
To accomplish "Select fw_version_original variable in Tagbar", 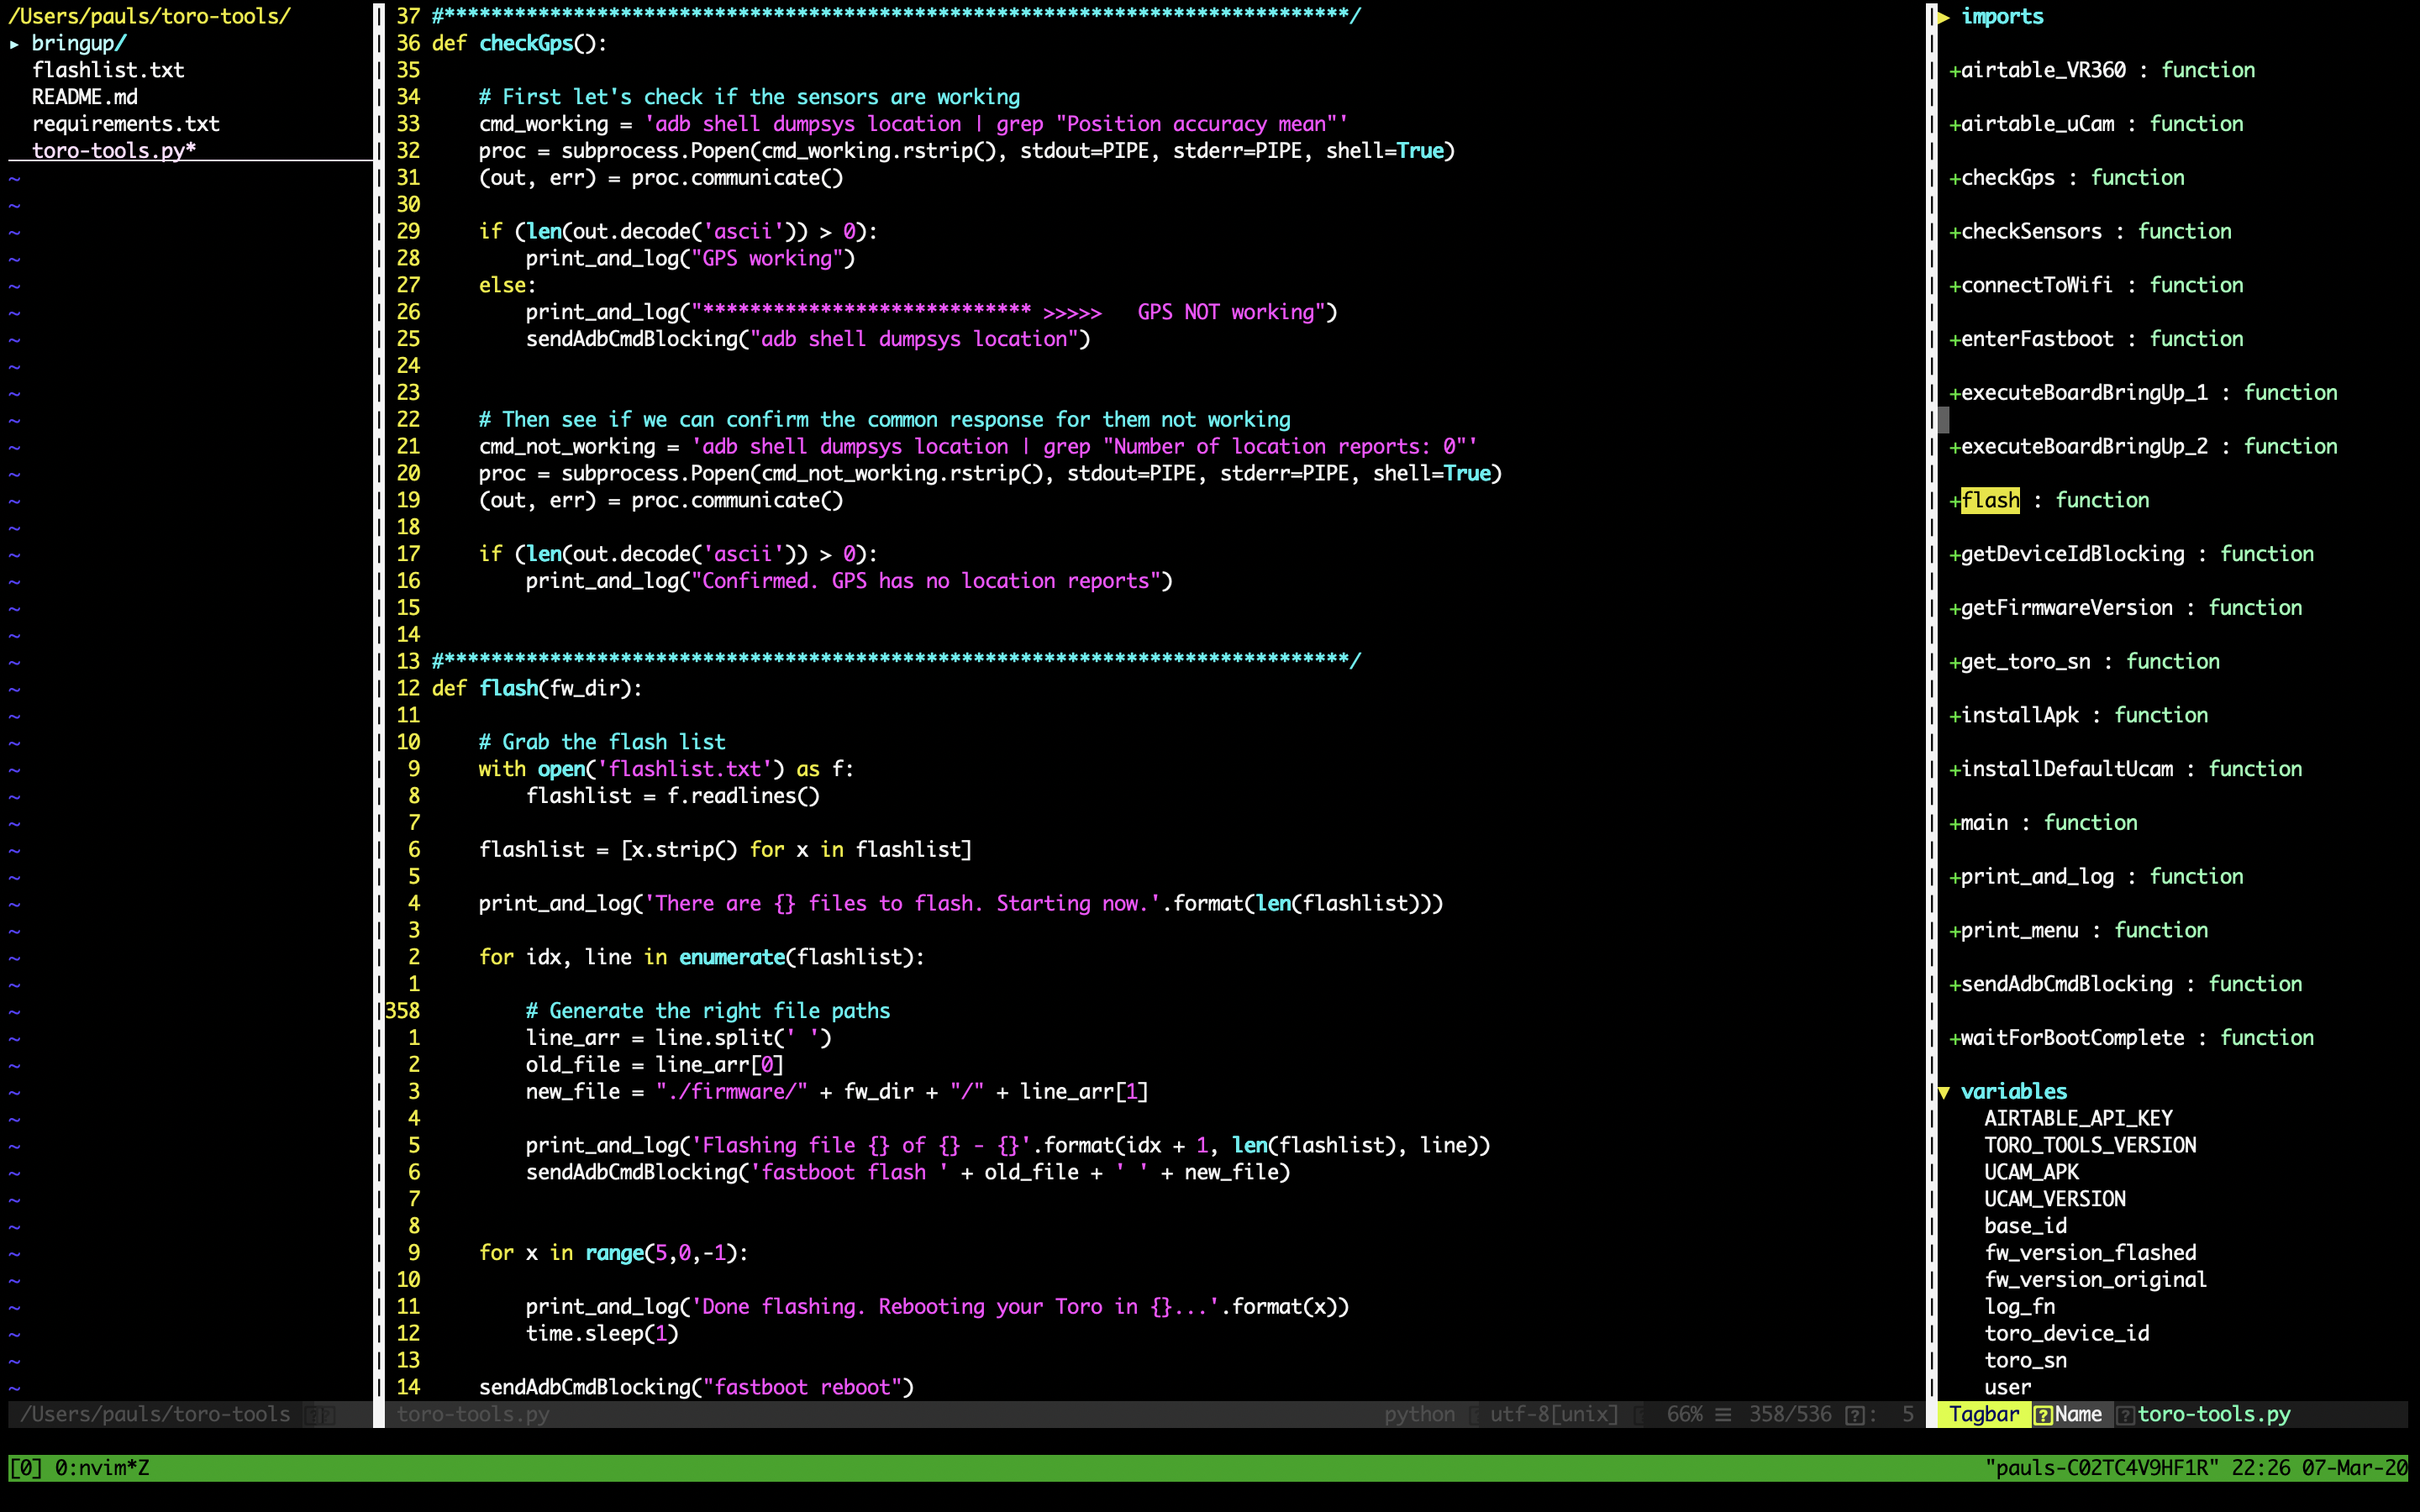I will [2096, 1280].
